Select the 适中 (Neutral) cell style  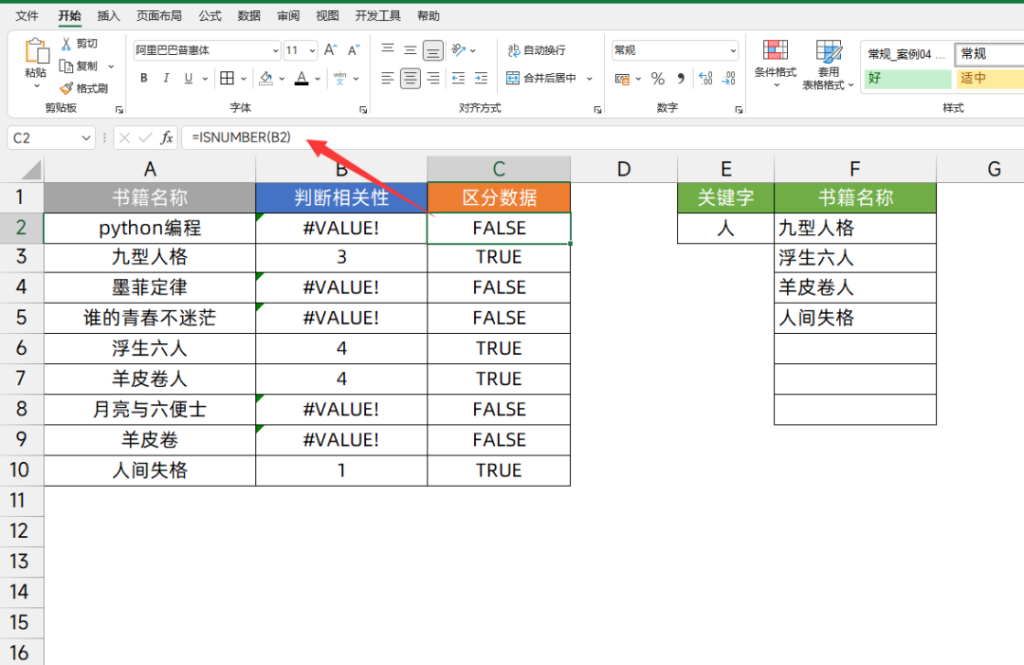[x=989, y=78]
